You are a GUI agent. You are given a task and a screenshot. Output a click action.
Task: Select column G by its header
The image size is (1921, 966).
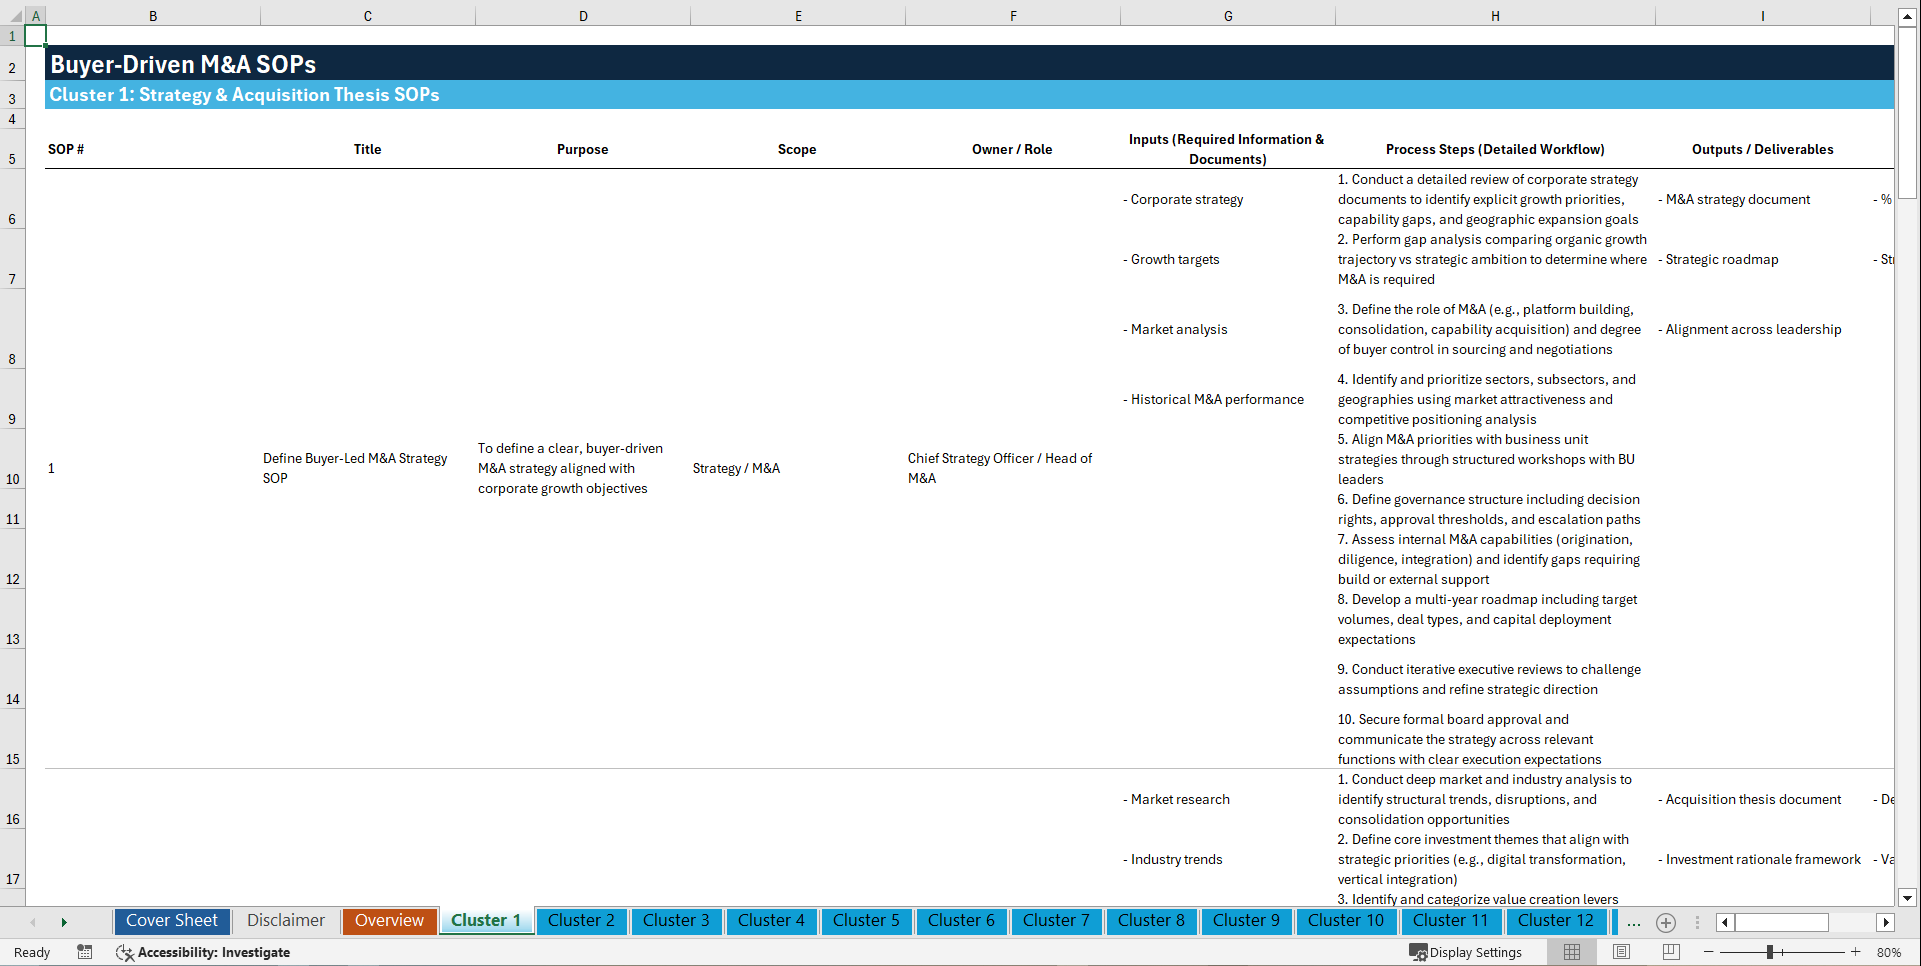[1227, 16]
